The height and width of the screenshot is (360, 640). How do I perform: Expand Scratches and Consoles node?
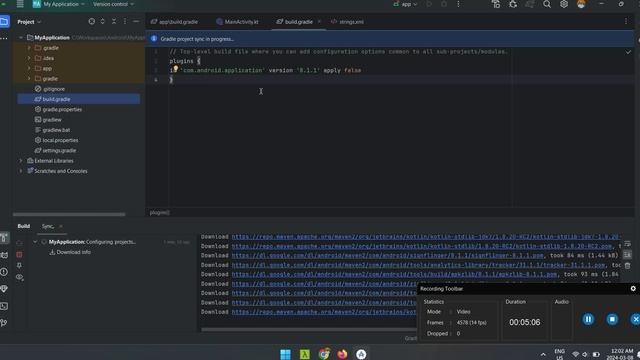[21, 171]
